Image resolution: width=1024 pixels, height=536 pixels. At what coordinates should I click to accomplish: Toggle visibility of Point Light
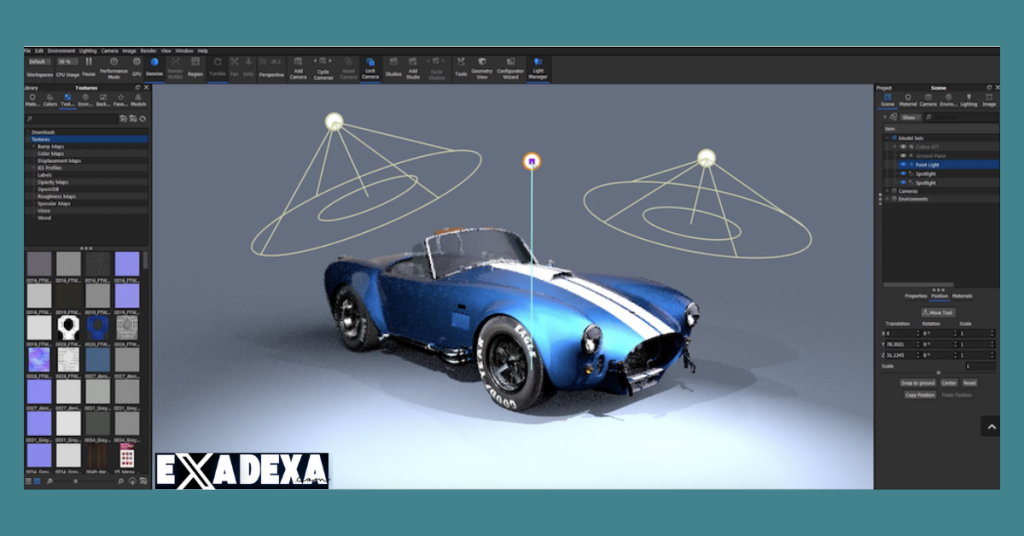(x=903, y=165)
